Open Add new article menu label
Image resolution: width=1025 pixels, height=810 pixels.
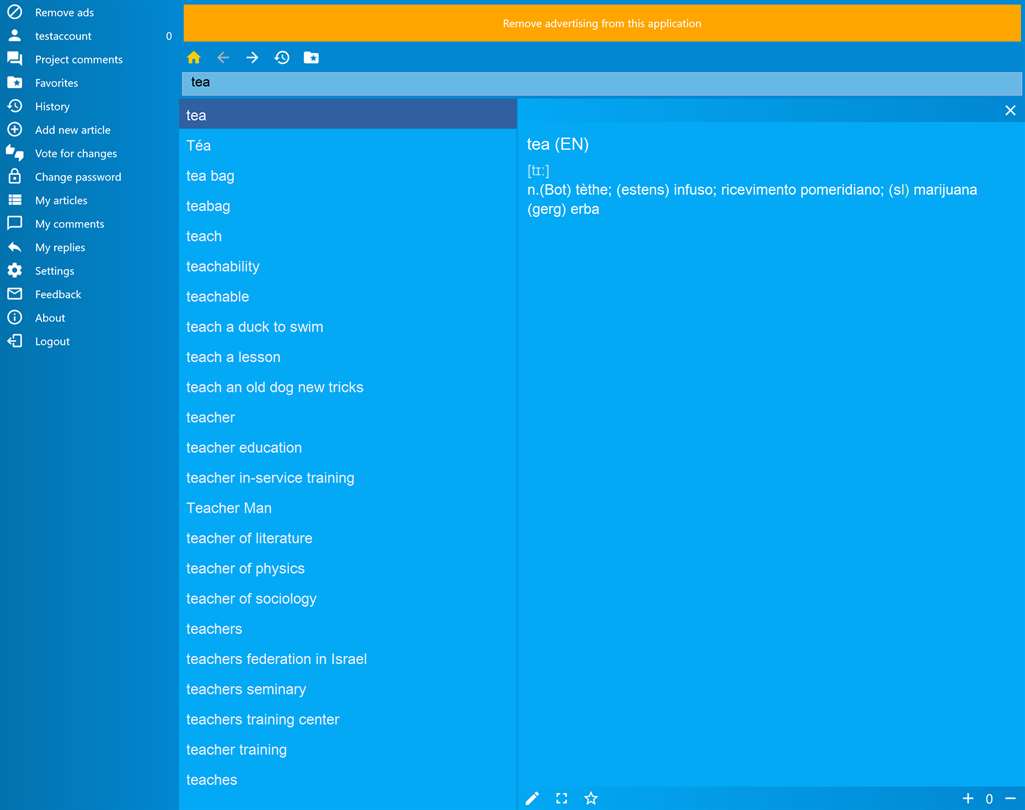[73, 129]
